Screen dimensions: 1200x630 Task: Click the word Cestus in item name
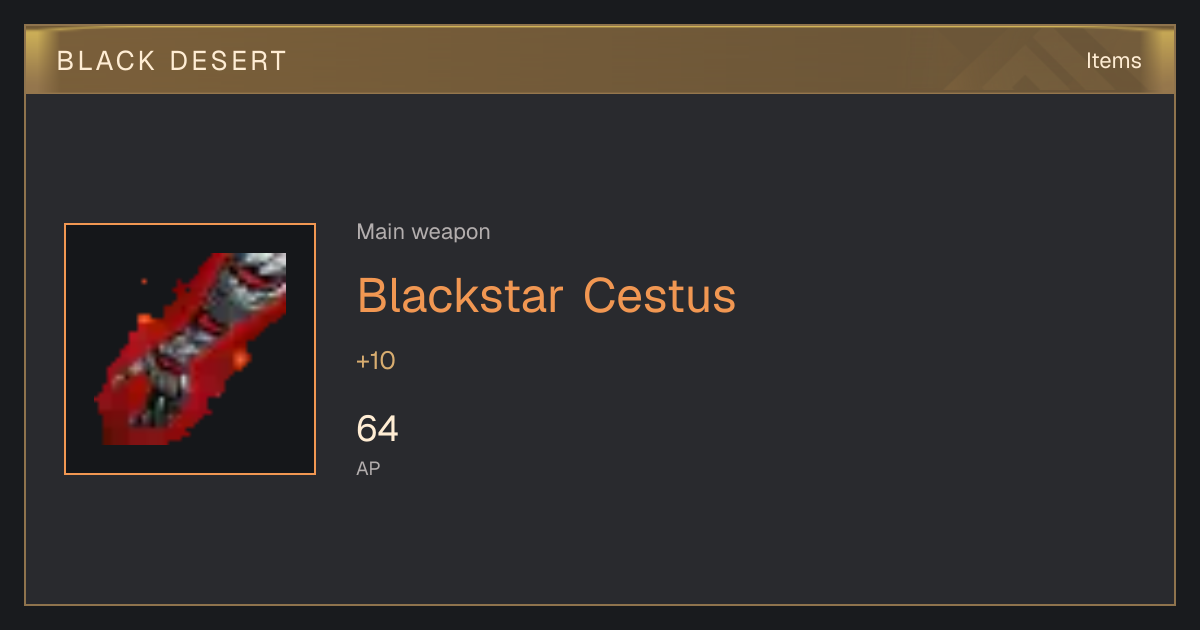[660, 295]
